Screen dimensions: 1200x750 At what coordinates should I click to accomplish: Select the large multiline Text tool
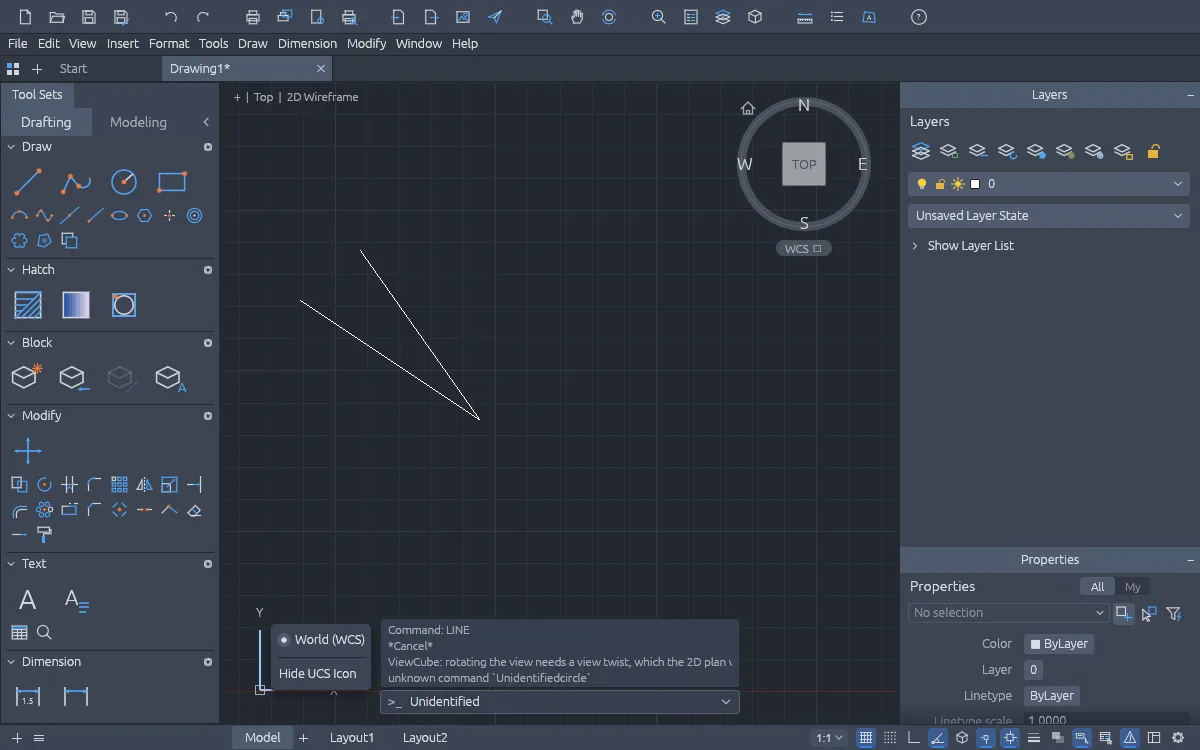click(x=28, y=600)
